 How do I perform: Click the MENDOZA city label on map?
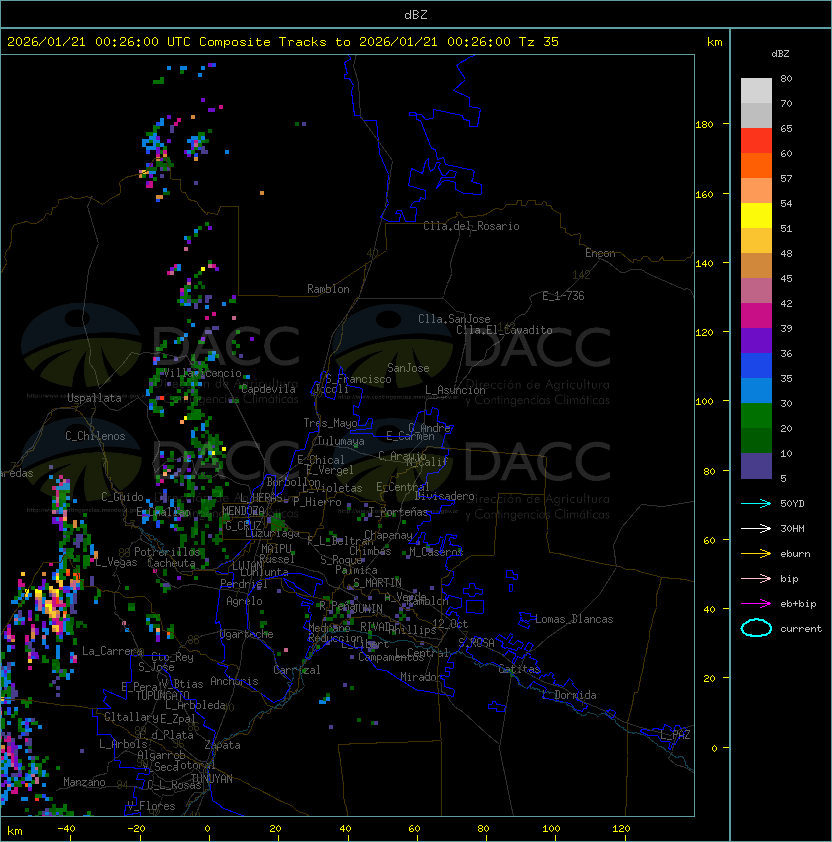pyautogui.click(x=244, y=511)
